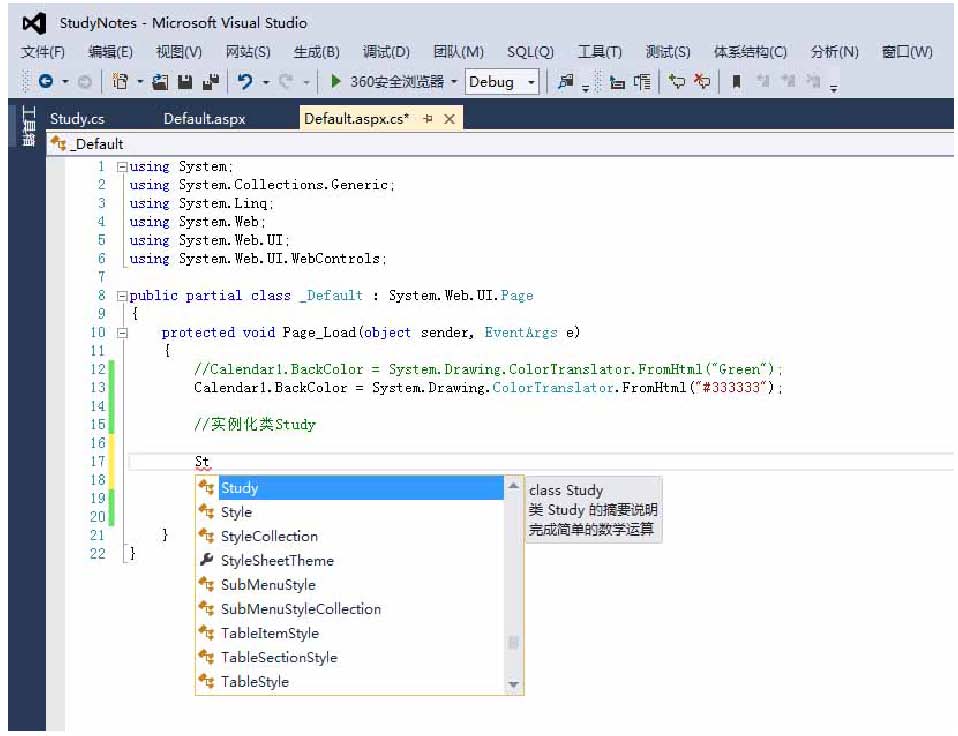Click the Undo arrow icon
This screenshot has width=958, height=736.
point(245,81)
